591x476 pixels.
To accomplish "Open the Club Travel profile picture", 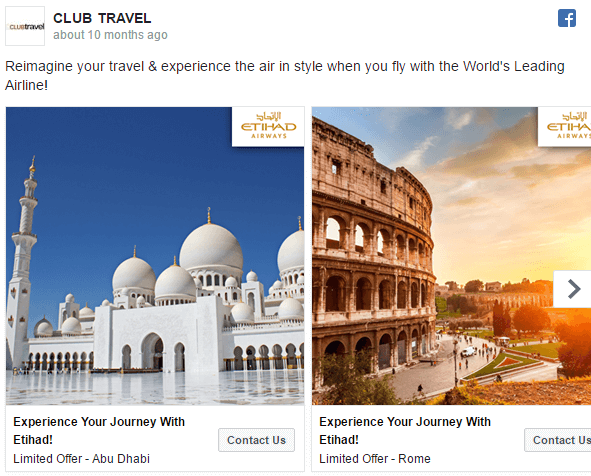I will click(25, 26).
